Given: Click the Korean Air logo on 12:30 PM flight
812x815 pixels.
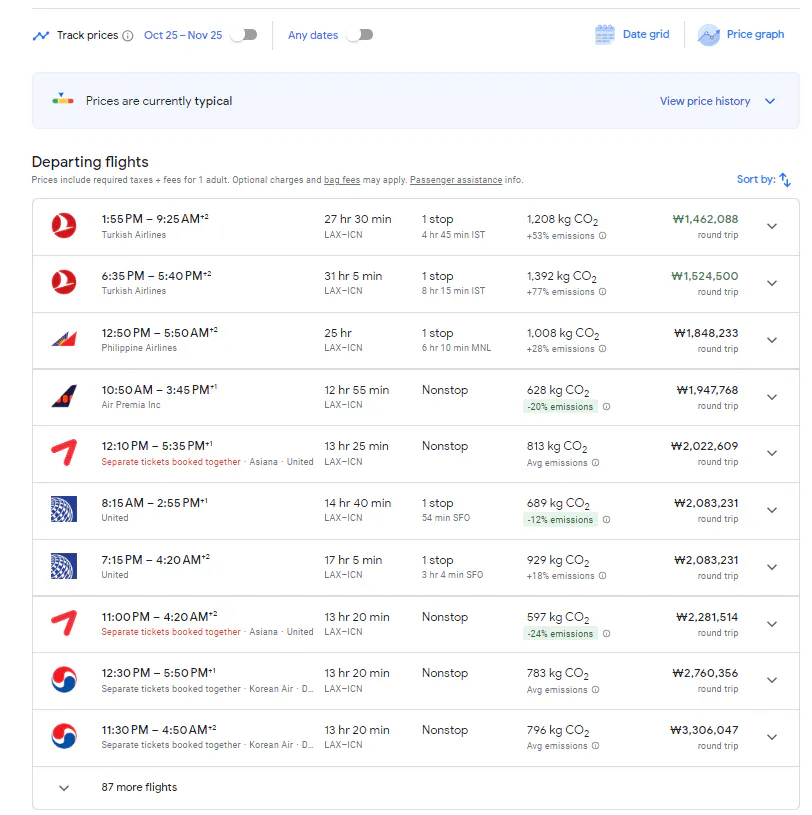Looking at the screenshot, I should 64,681.
